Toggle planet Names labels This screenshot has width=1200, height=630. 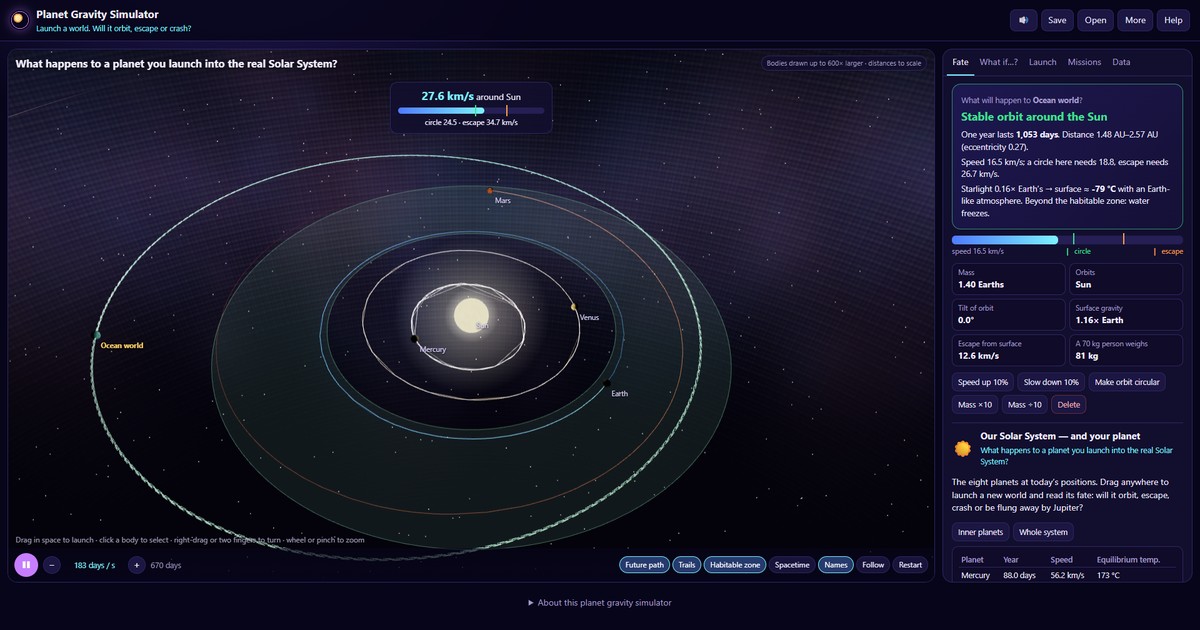click(836, 565)
